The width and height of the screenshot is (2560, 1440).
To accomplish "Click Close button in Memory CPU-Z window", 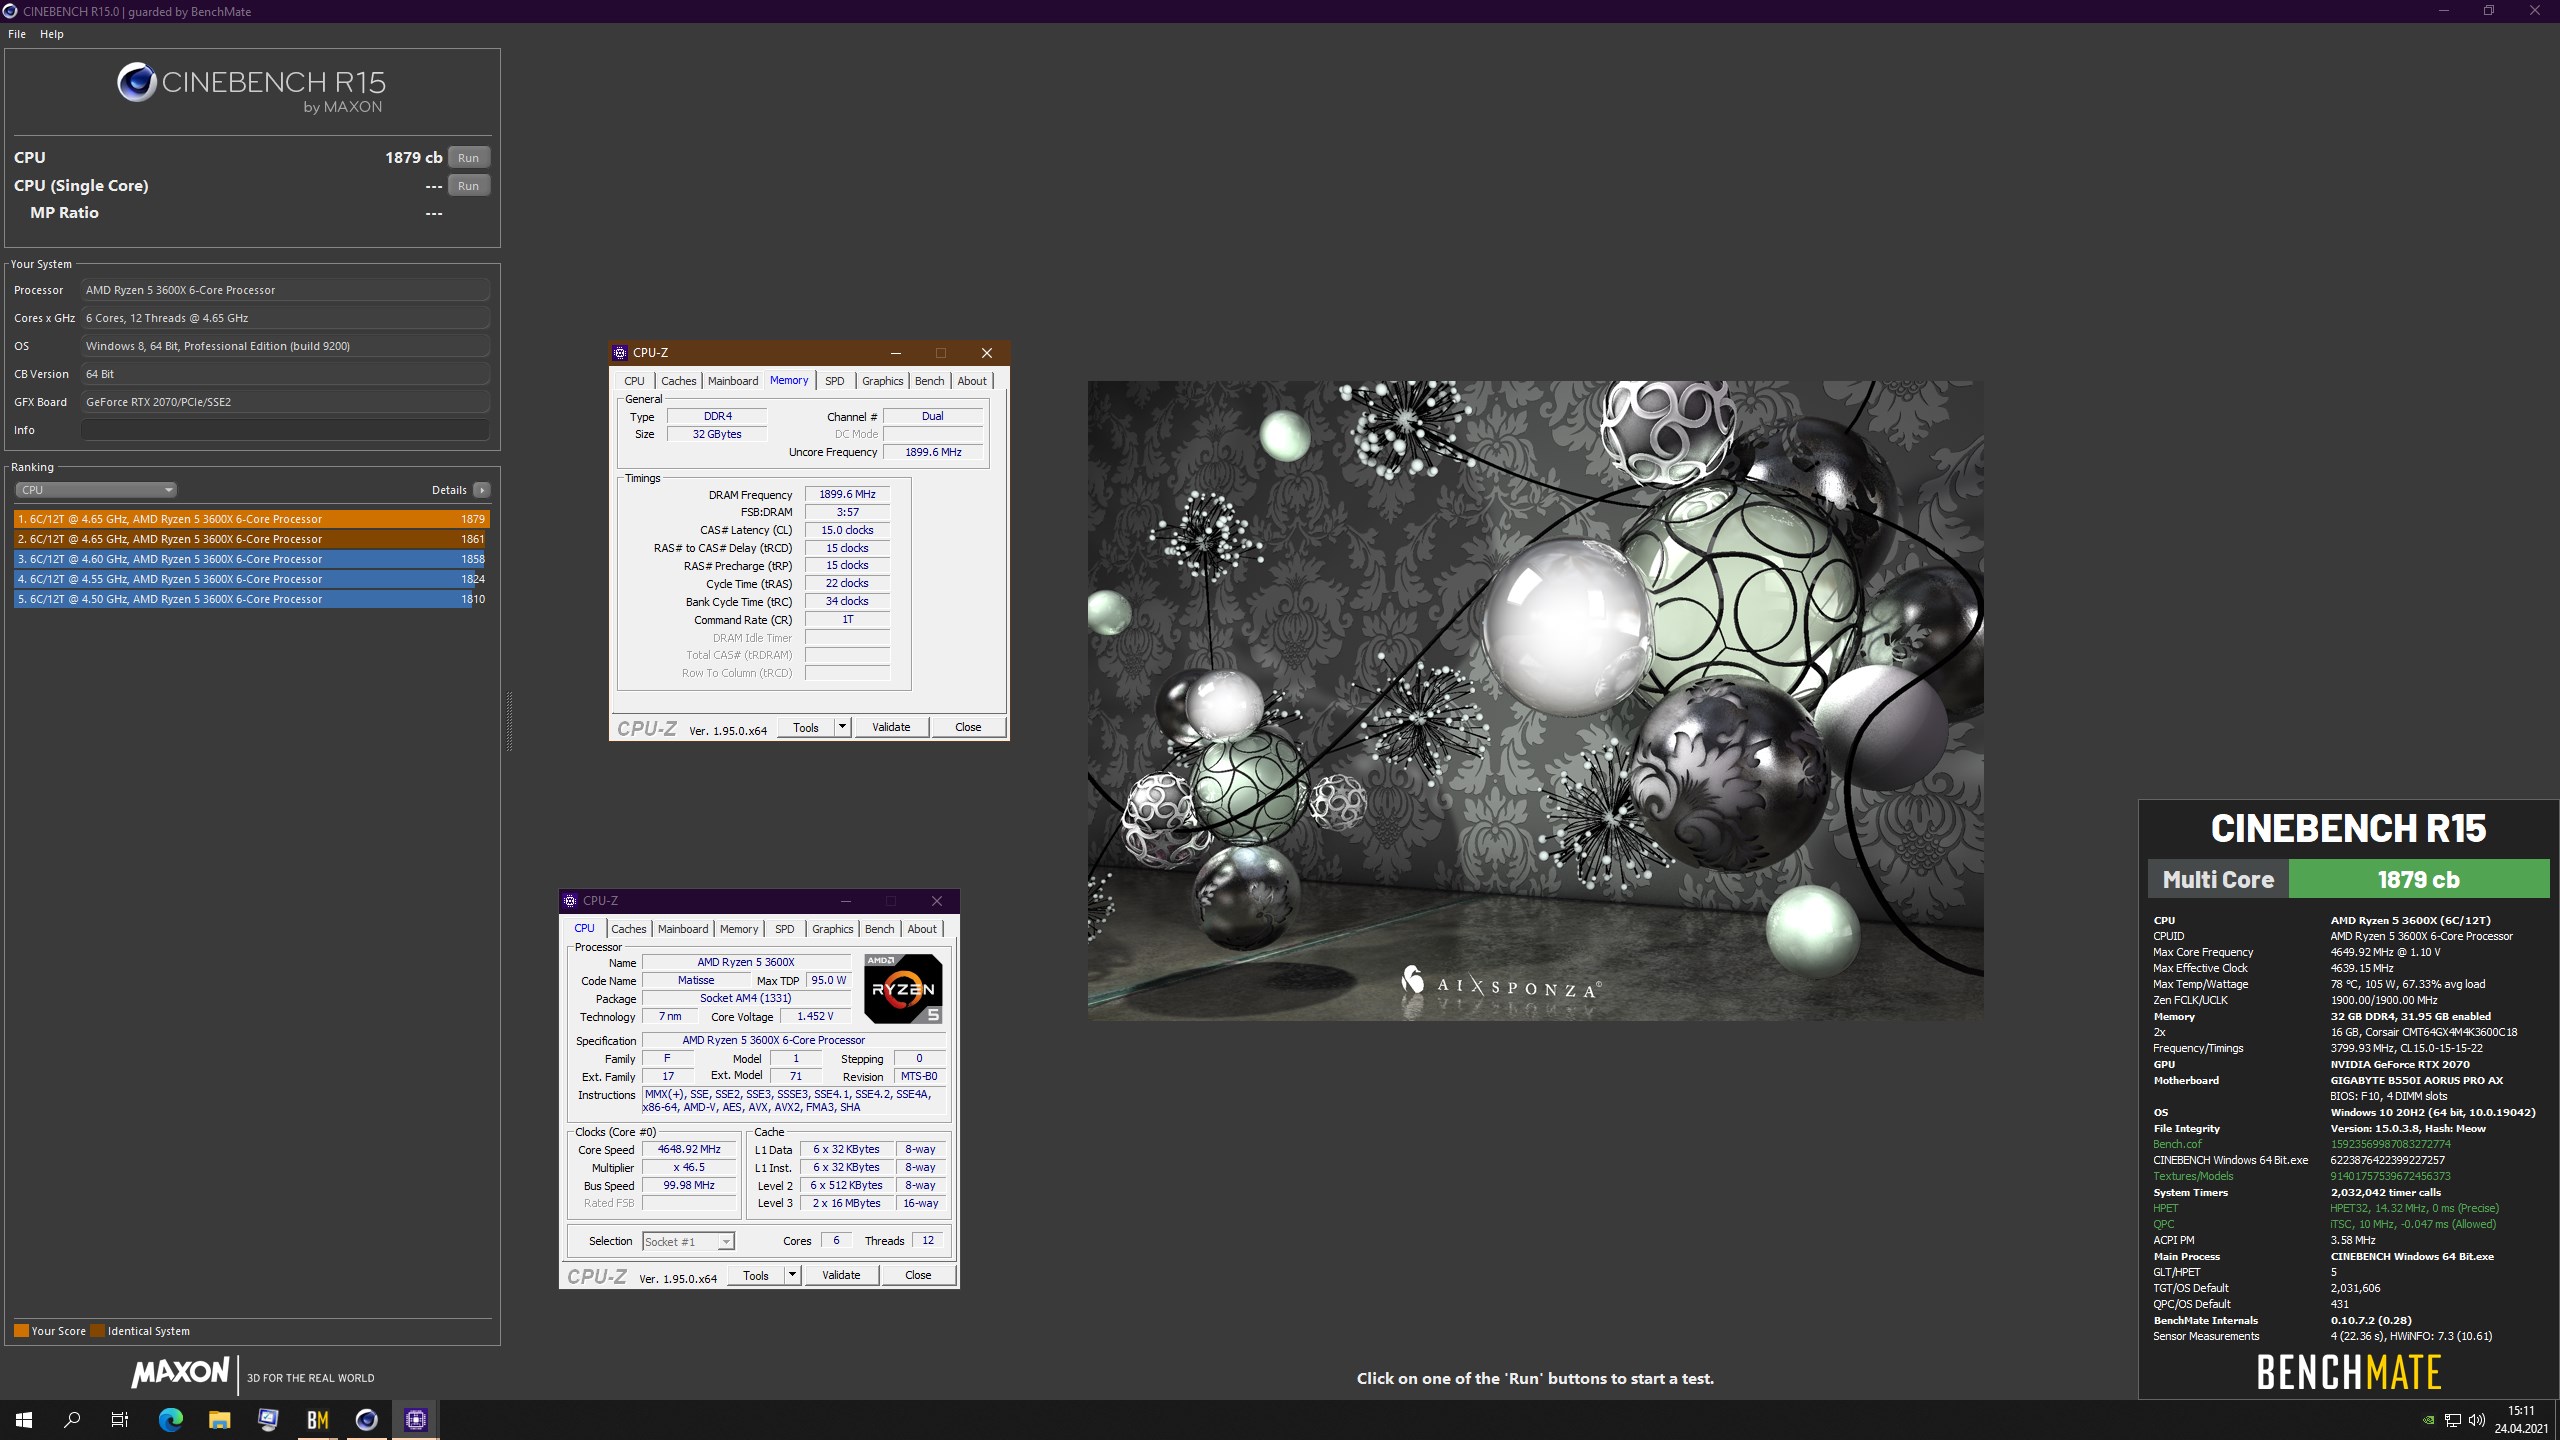I will 968,727.
